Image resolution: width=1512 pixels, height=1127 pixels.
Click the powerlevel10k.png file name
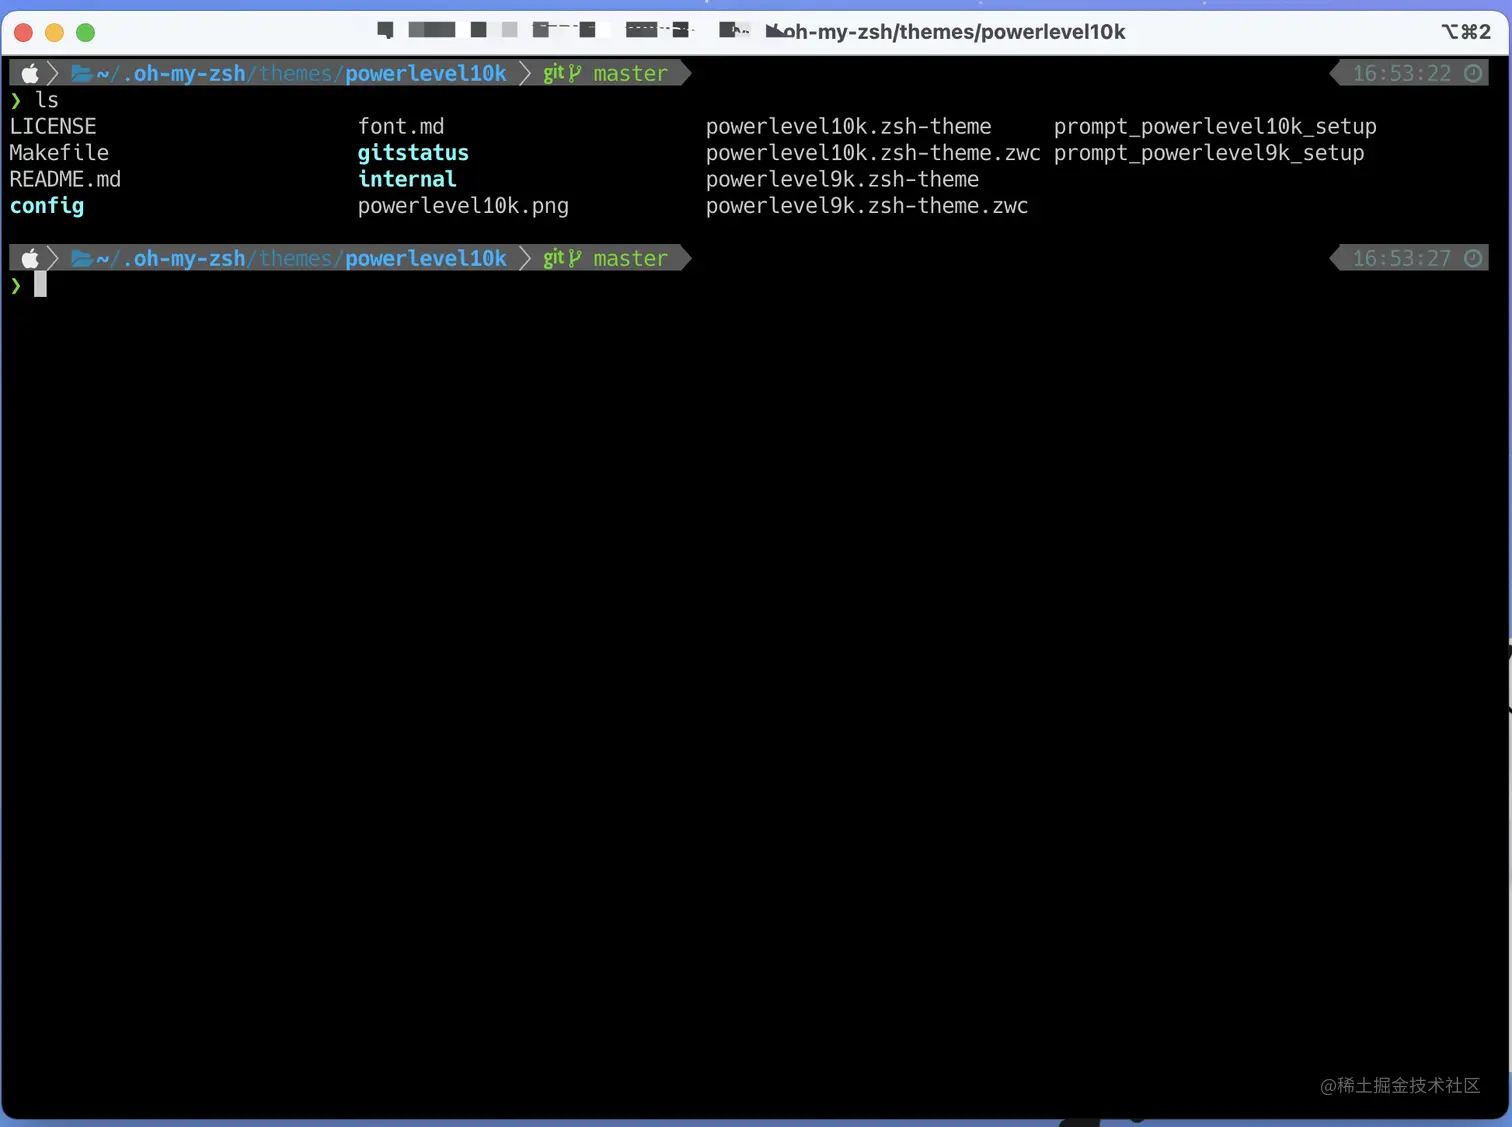point(463,206)
